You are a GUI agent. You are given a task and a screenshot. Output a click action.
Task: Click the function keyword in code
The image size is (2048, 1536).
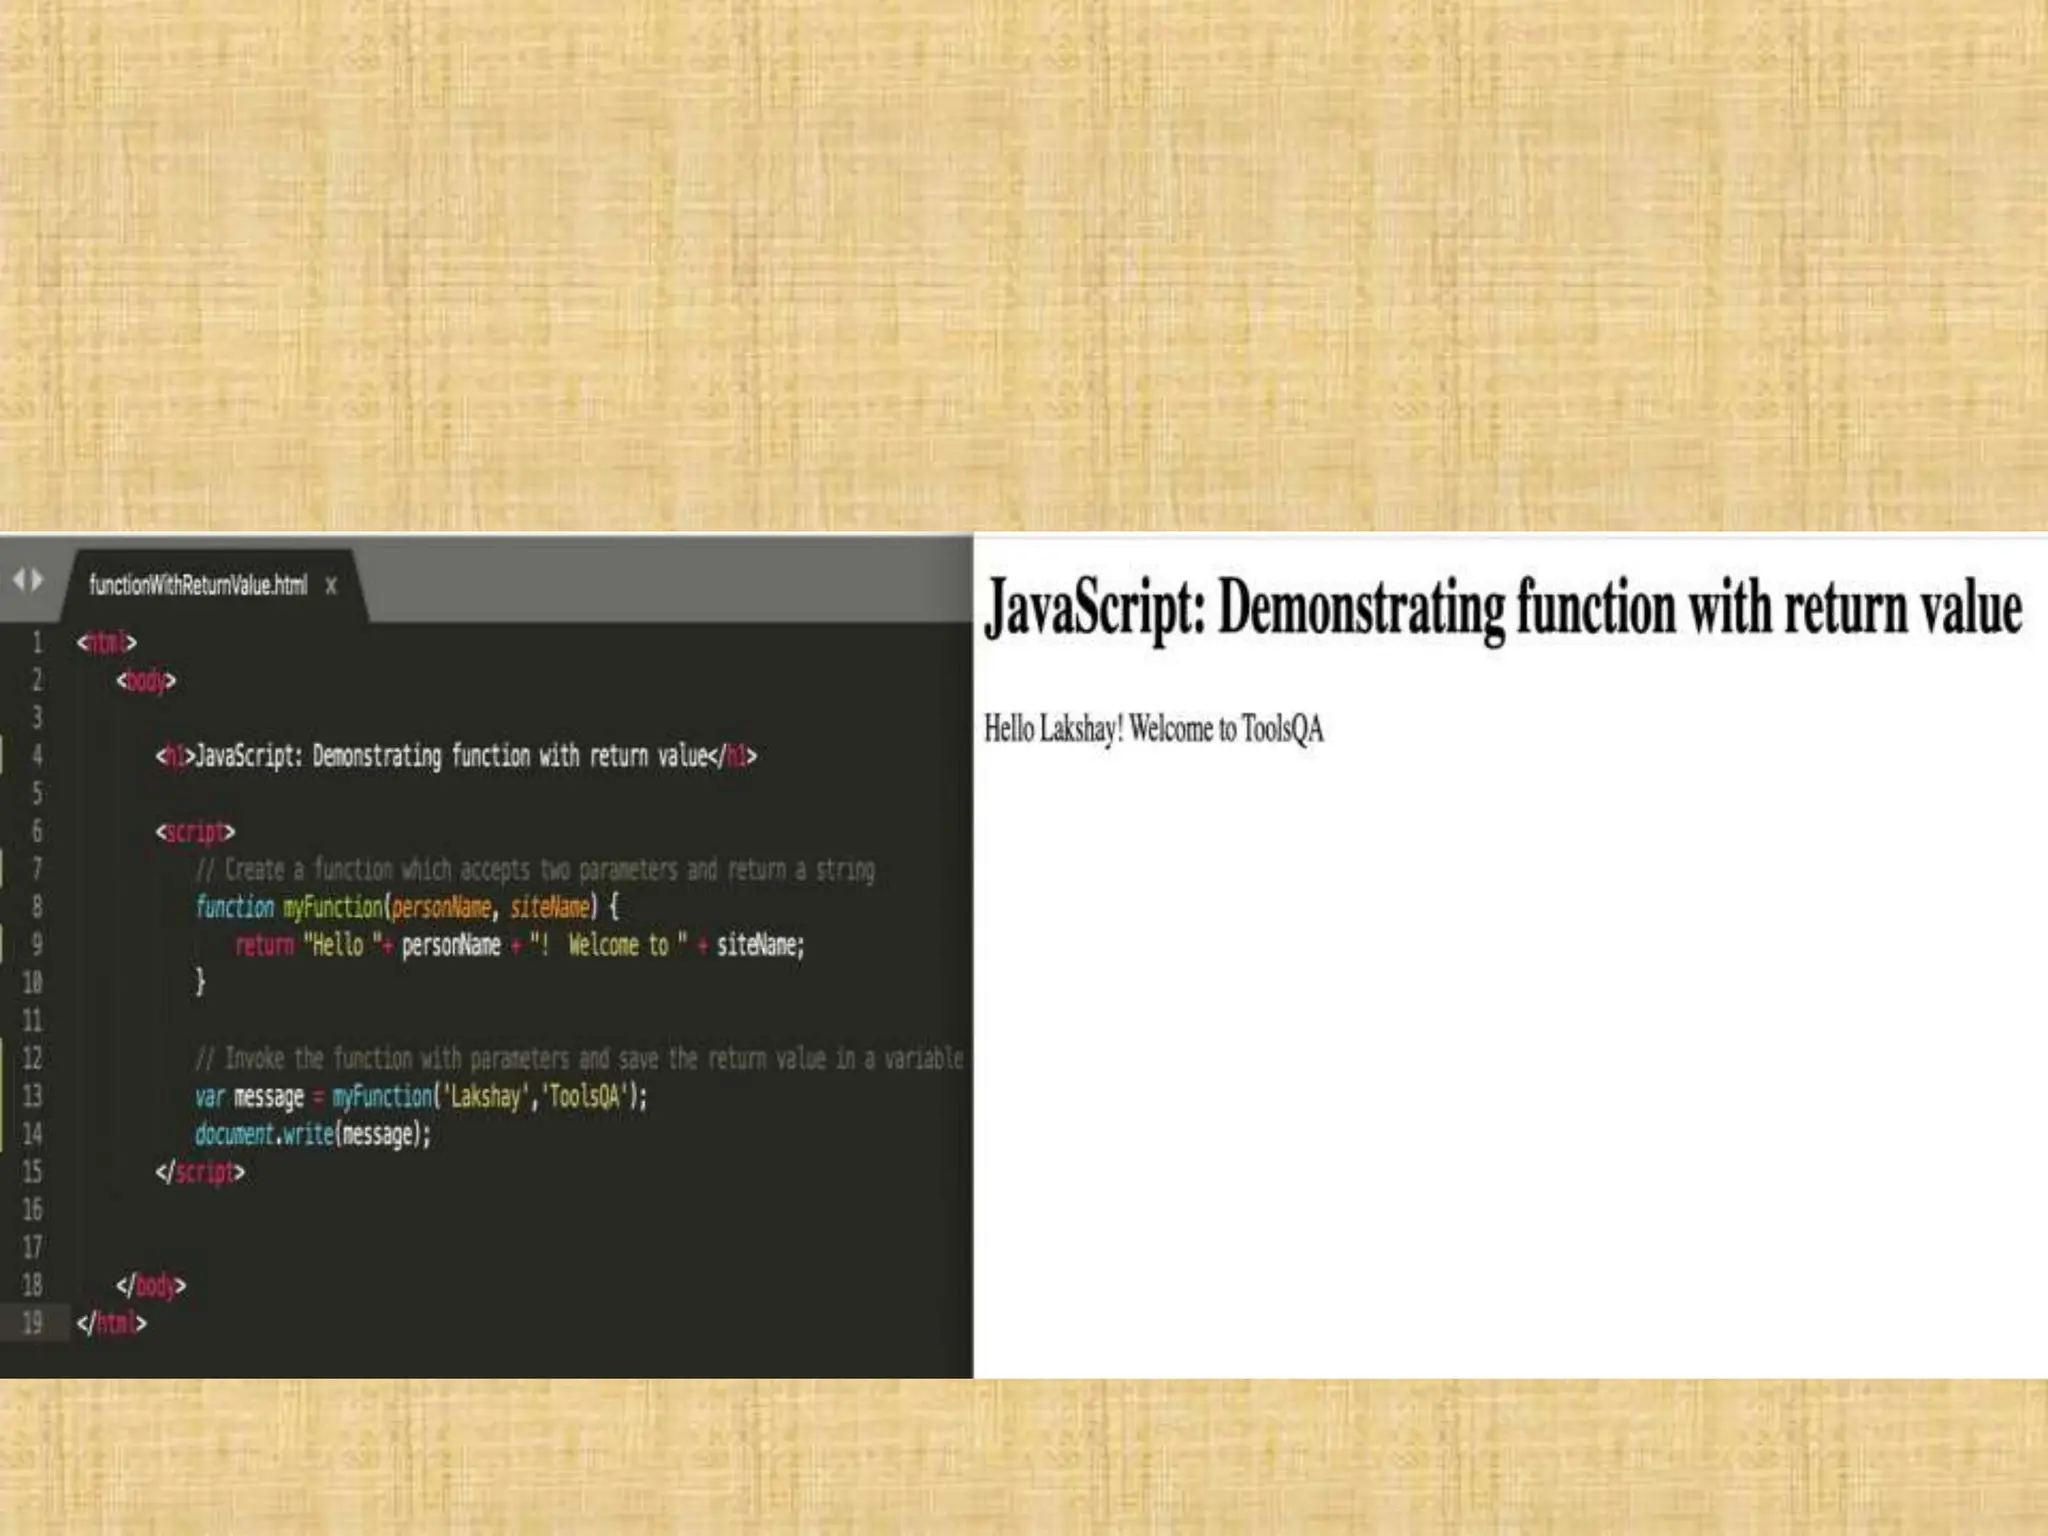pyautogui.click(x=234, y=907)
